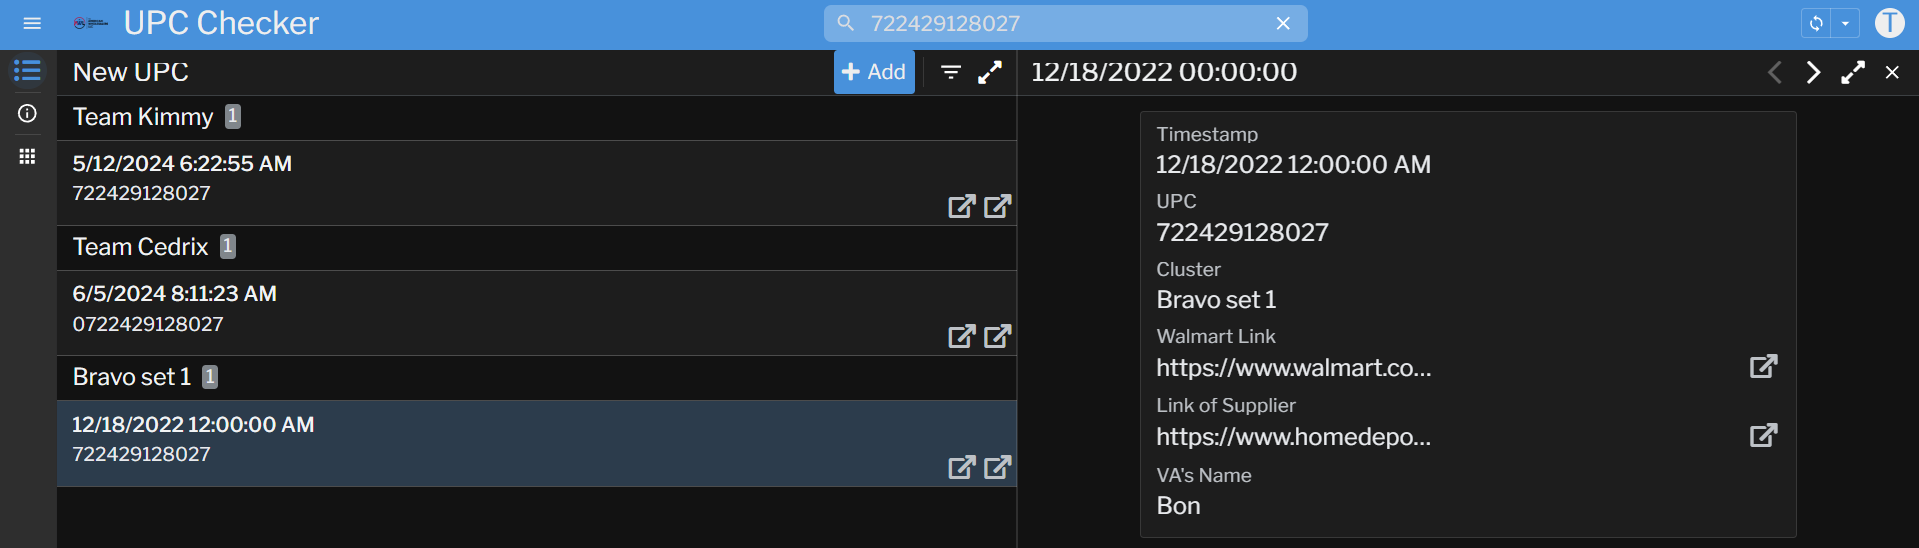Click the Add button

coord(874,72)
